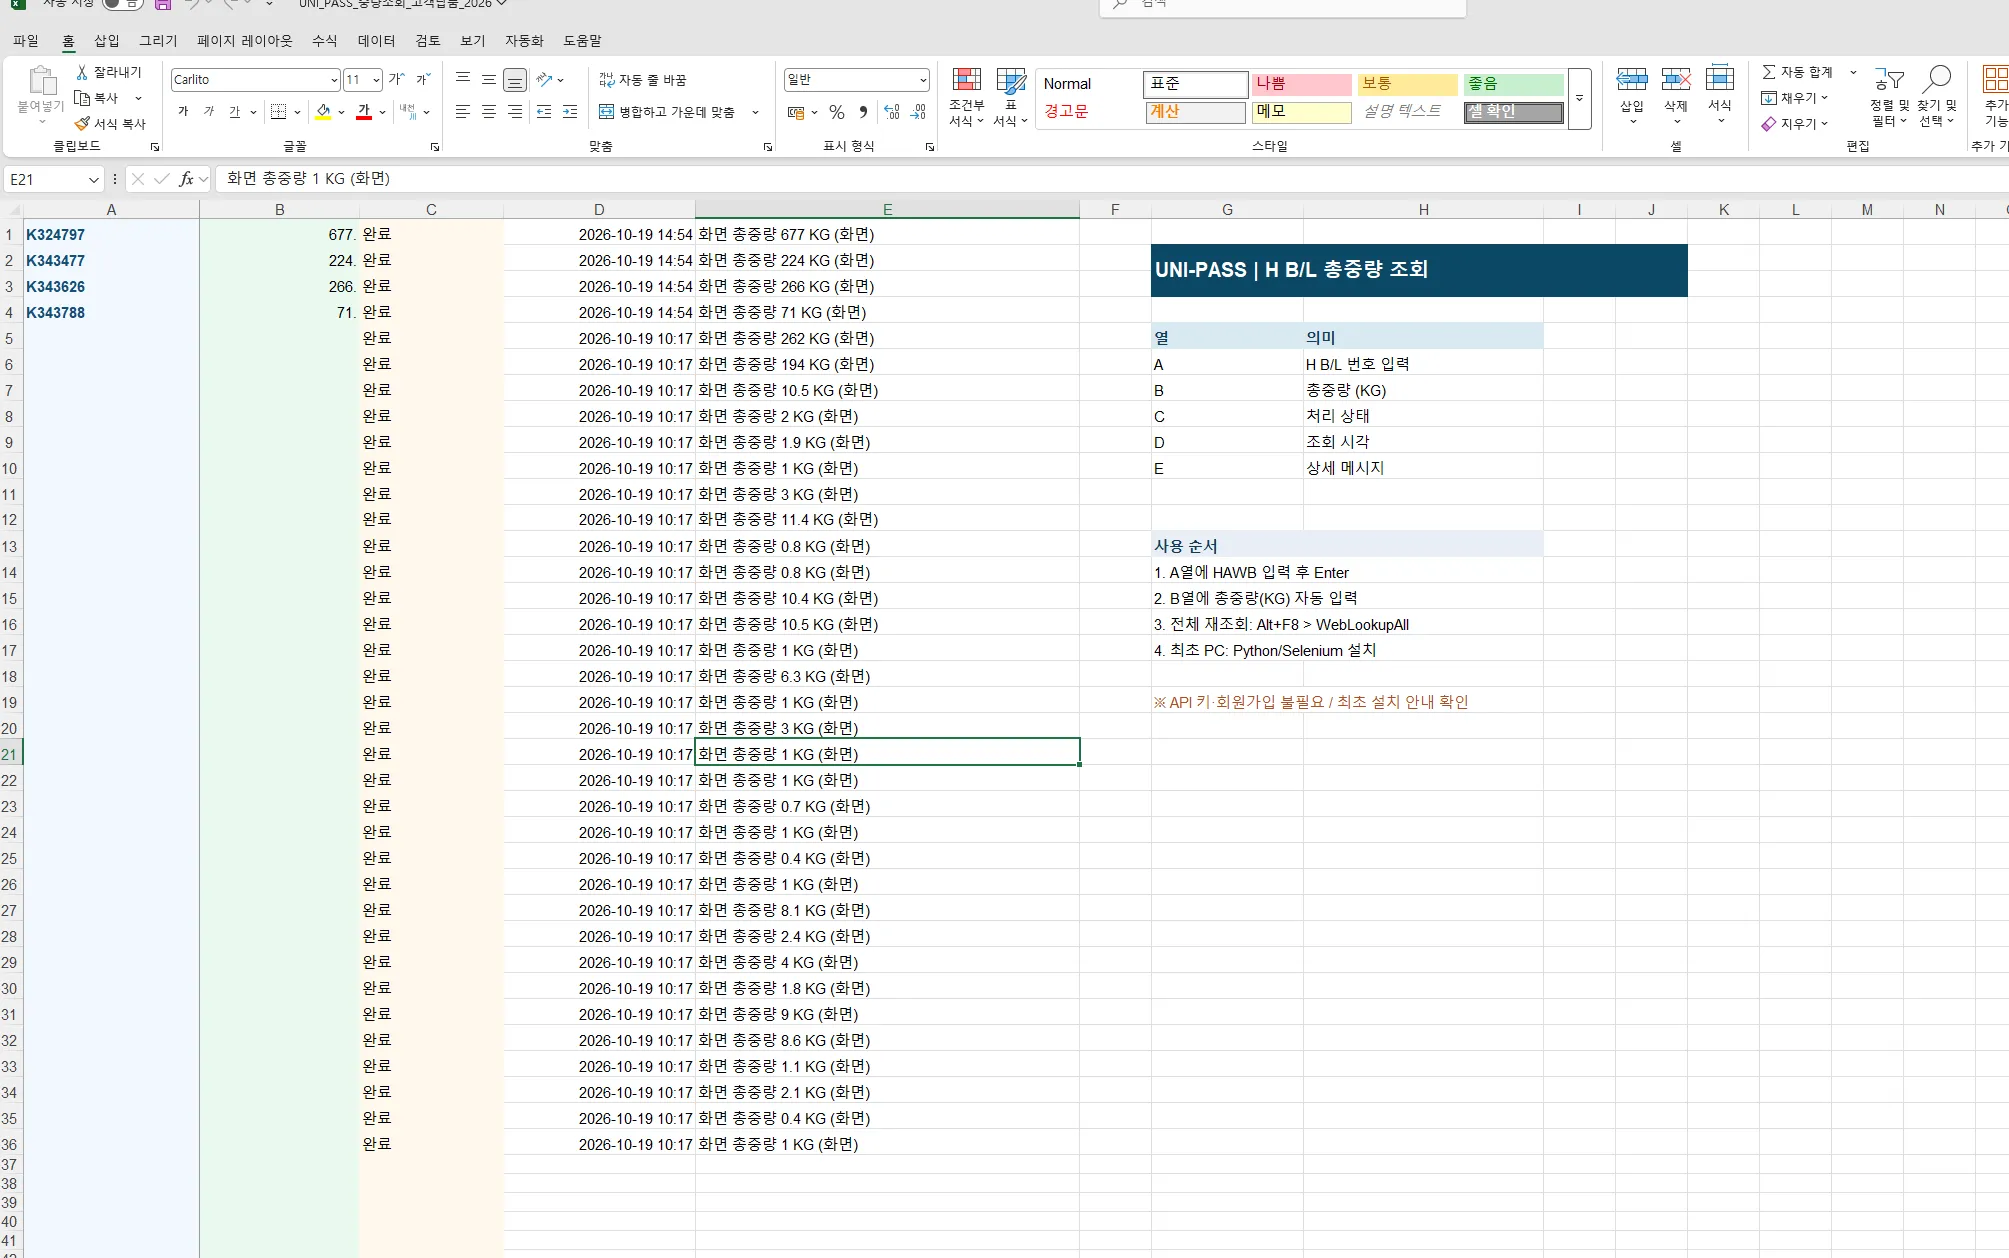Click the increase decimal icon
The image size is (2009, 1258).
click(892, 112)
